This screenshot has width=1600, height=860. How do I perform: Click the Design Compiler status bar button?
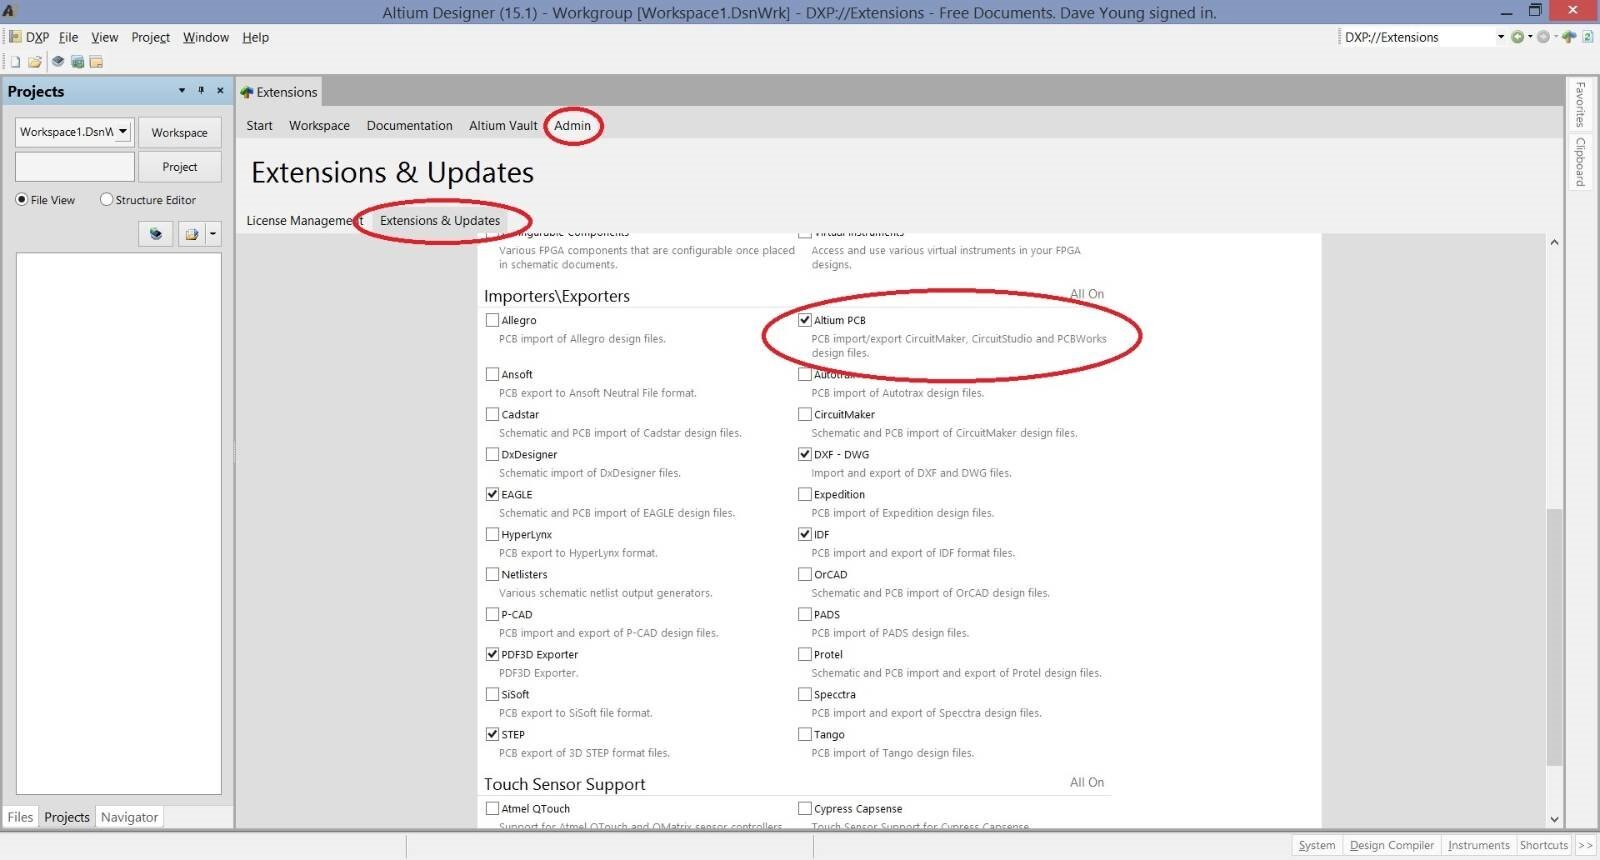[1392, 845]
